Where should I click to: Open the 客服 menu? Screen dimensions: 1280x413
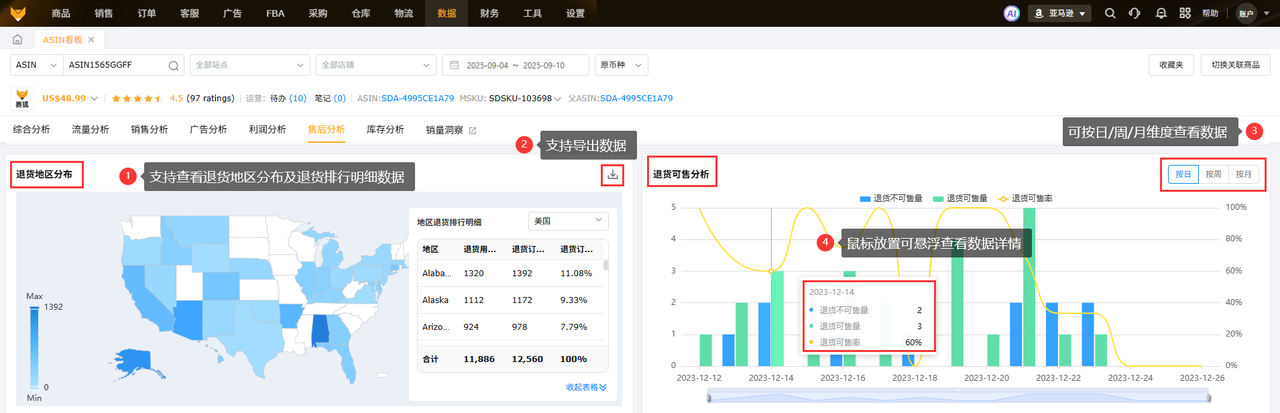point(189,13)
